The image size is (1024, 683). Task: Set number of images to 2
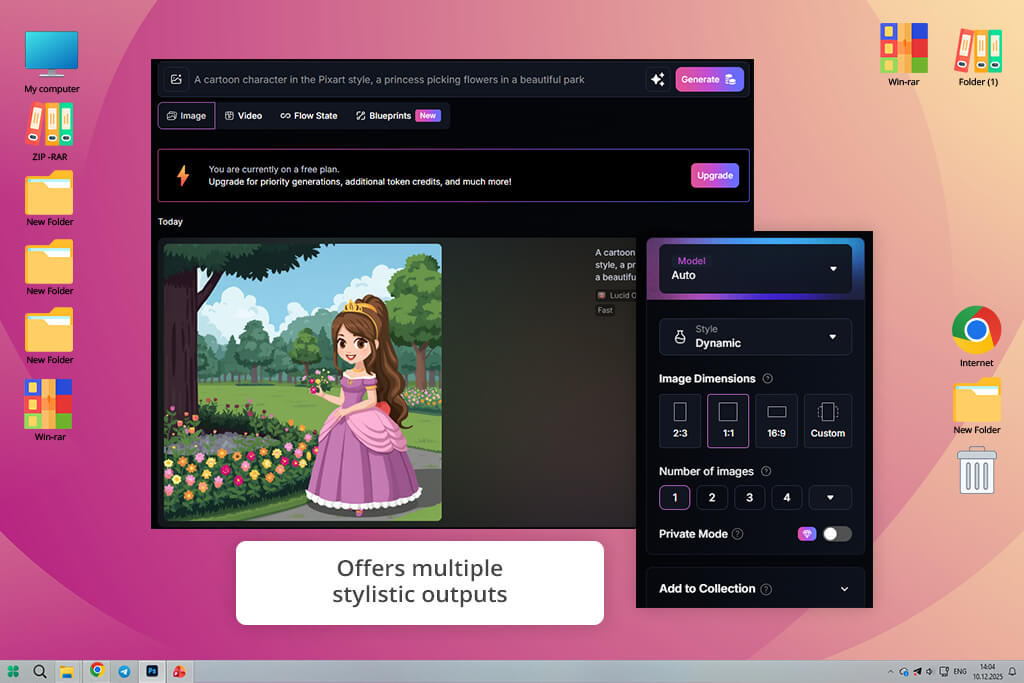click(712, 498)
